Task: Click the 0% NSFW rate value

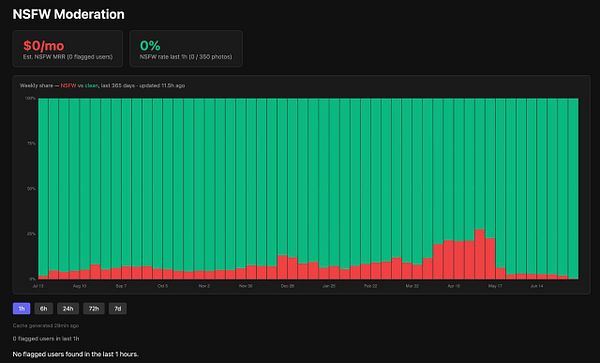Action: tap(150, 46)
